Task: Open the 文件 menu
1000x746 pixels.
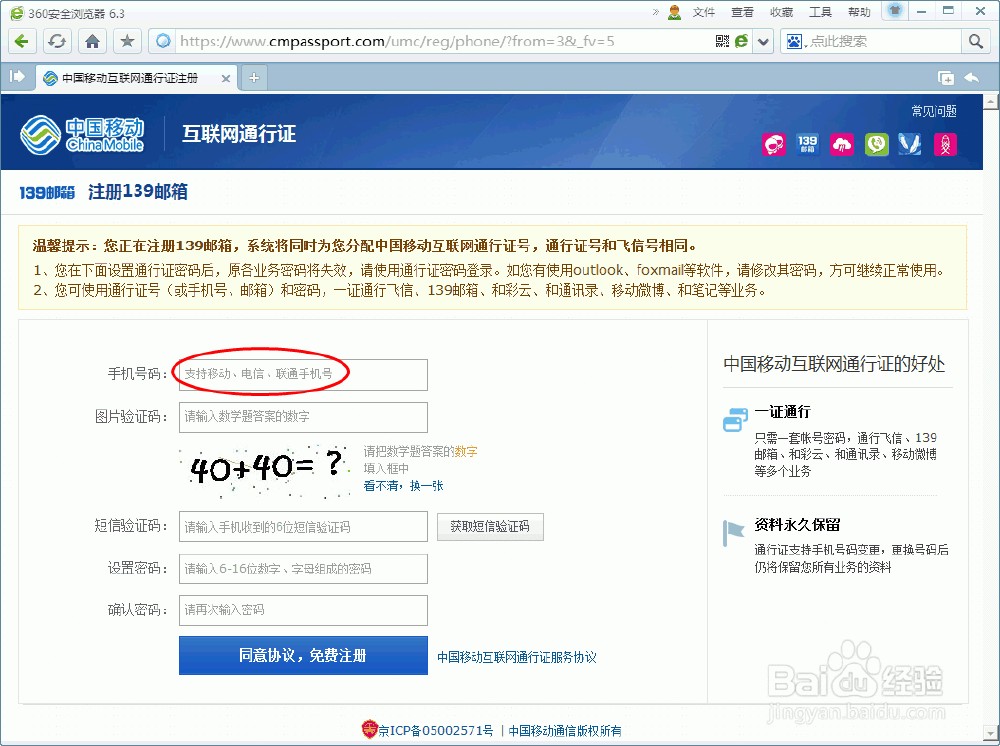Action: coord(703,12)
